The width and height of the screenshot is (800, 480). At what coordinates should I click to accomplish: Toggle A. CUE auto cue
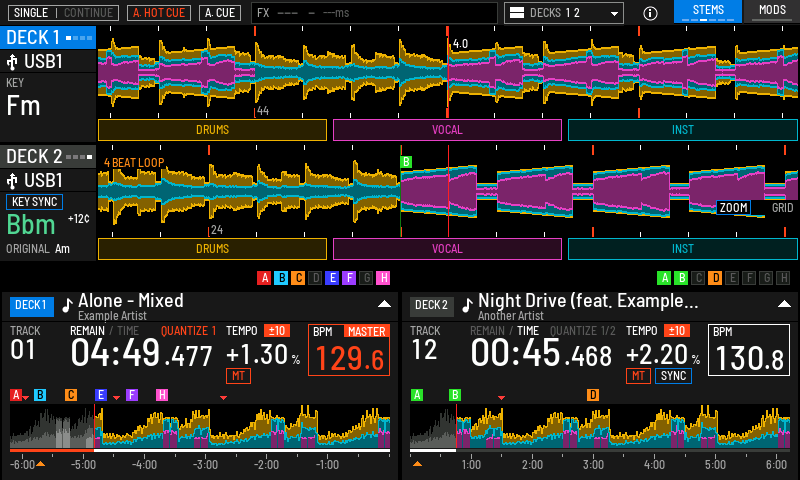pos(220,13)
